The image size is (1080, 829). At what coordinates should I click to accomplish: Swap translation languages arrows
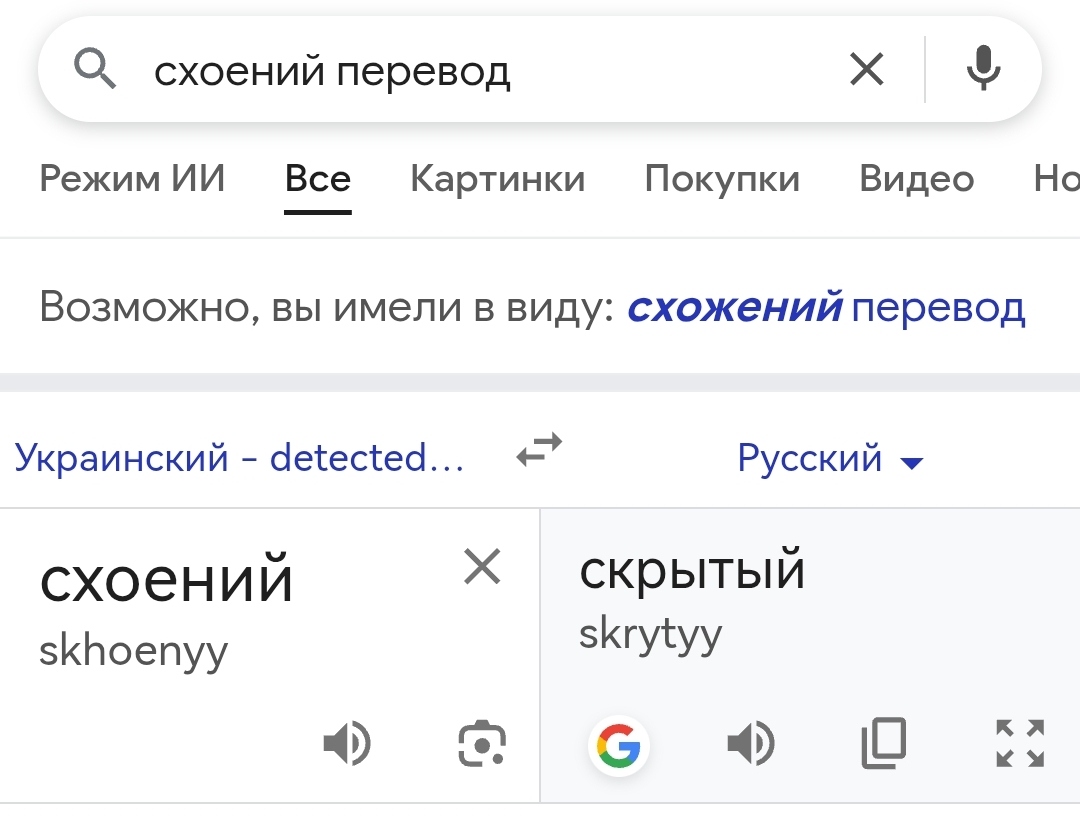539,452
